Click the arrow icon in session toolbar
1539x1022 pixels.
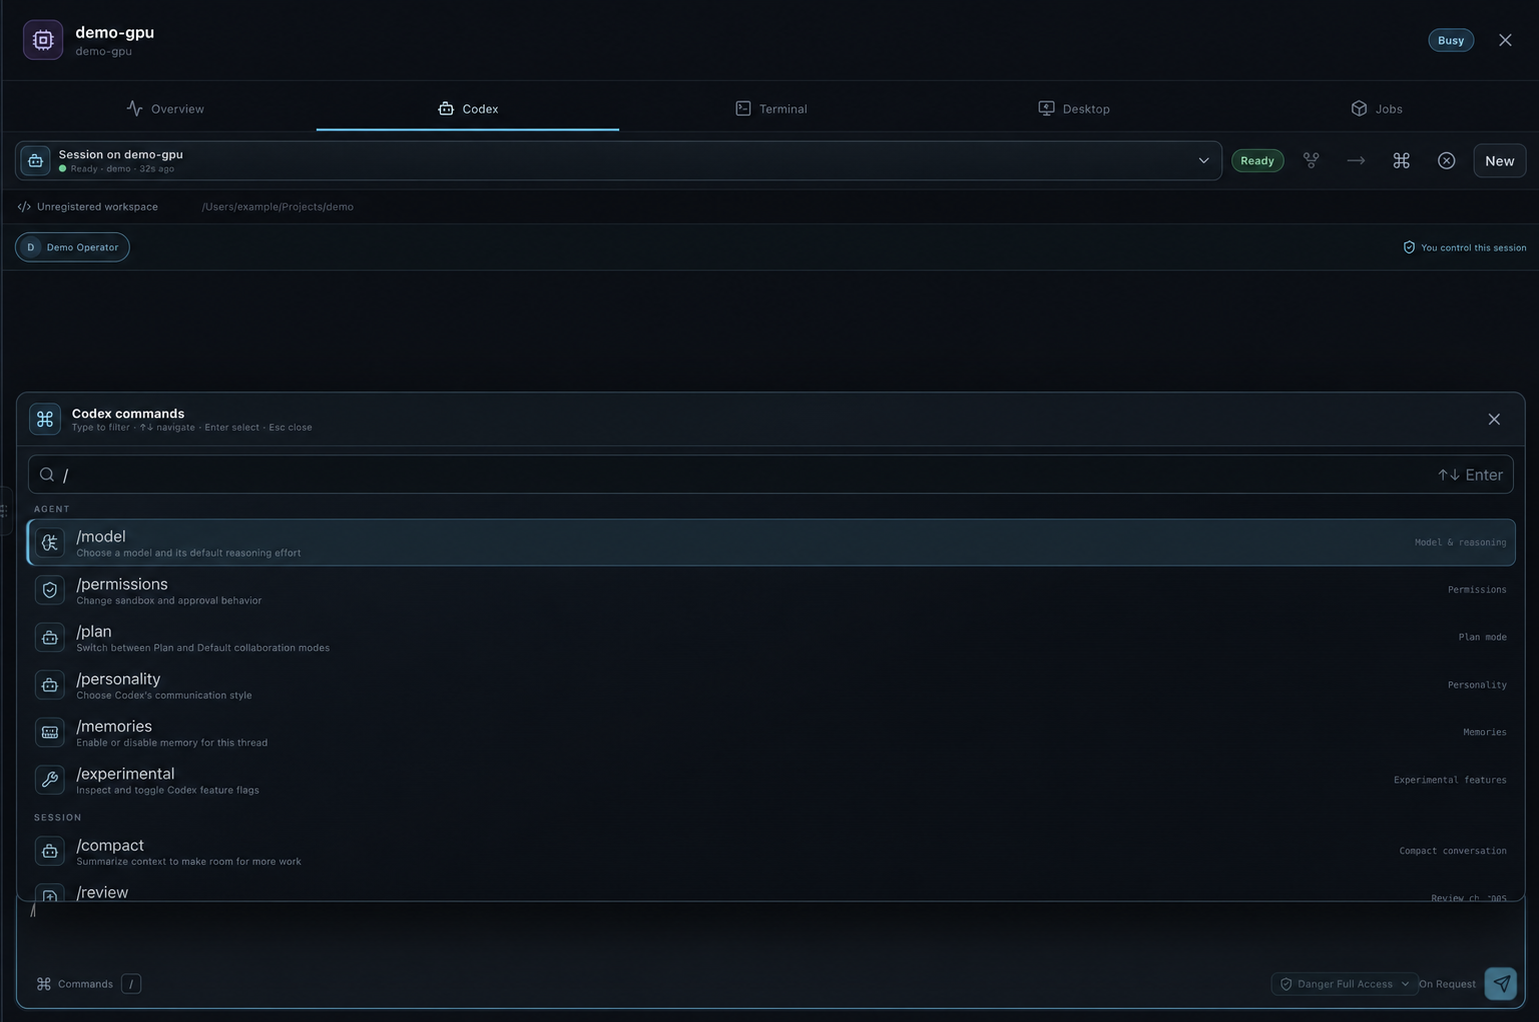pos(1356,161)
